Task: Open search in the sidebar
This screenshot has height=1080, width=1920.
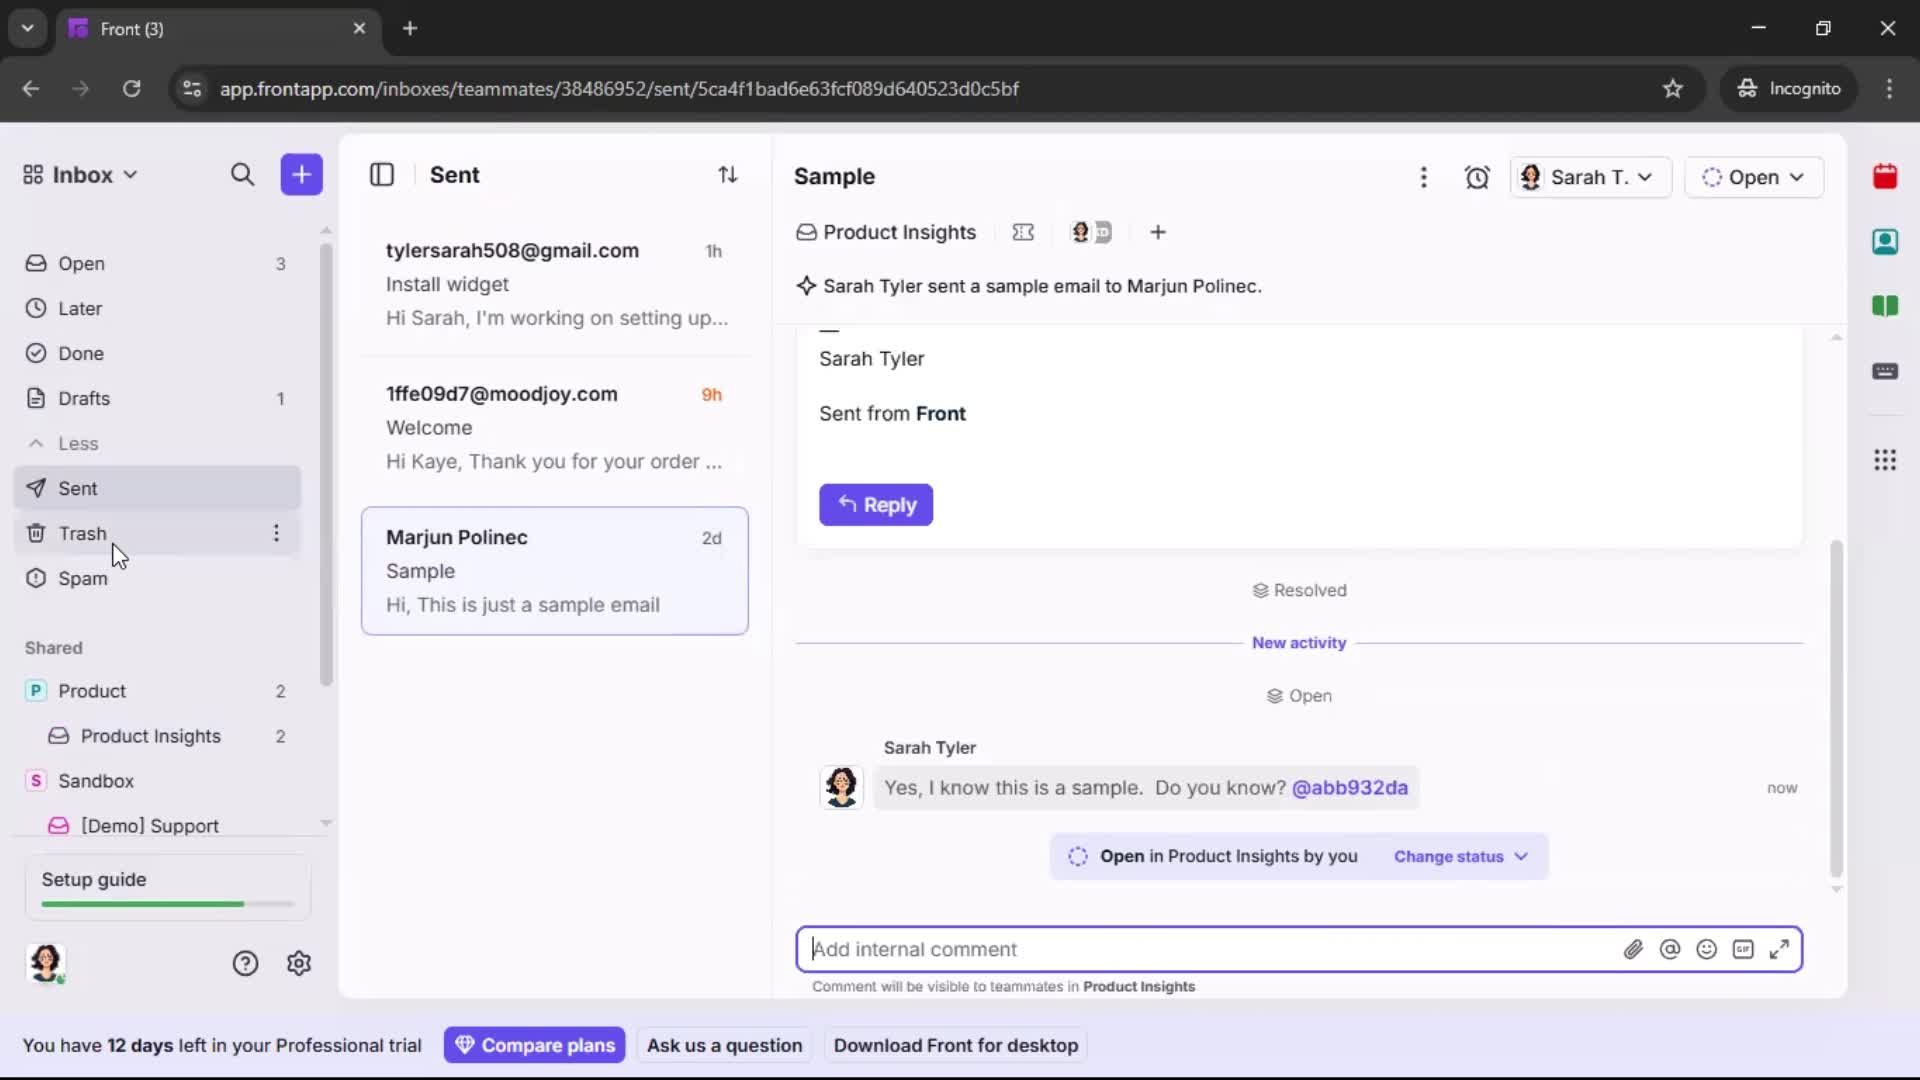Action: click(x=242, y=174)
